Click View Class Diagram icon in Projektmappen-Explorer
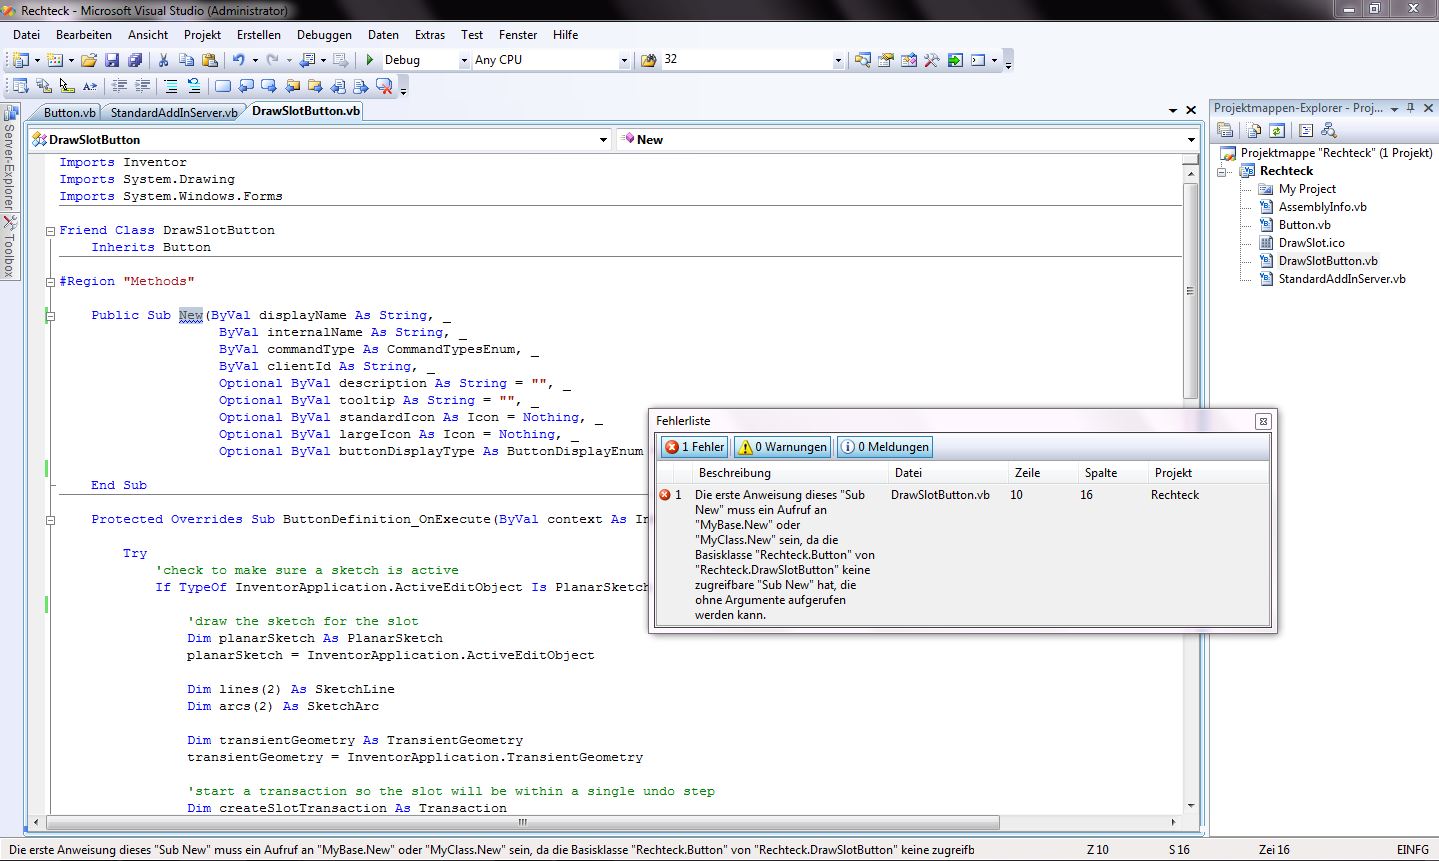This screenshot has width=1439, height=861. (1329, 130)
